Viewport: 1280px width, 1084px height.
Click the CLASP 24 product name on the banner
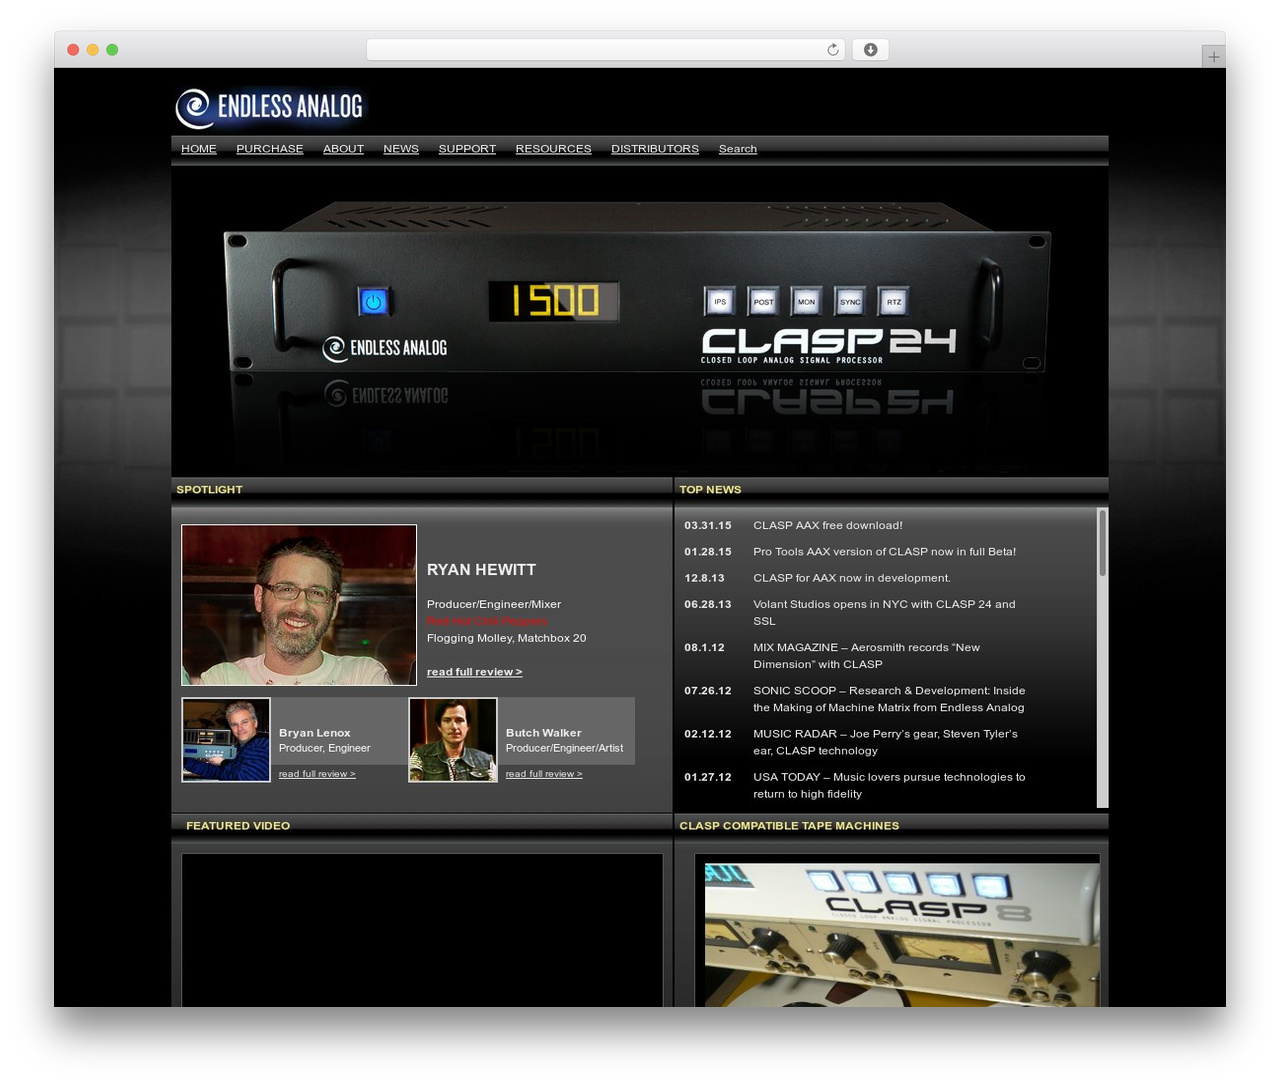pyautogui.click(x=828, y=342)
